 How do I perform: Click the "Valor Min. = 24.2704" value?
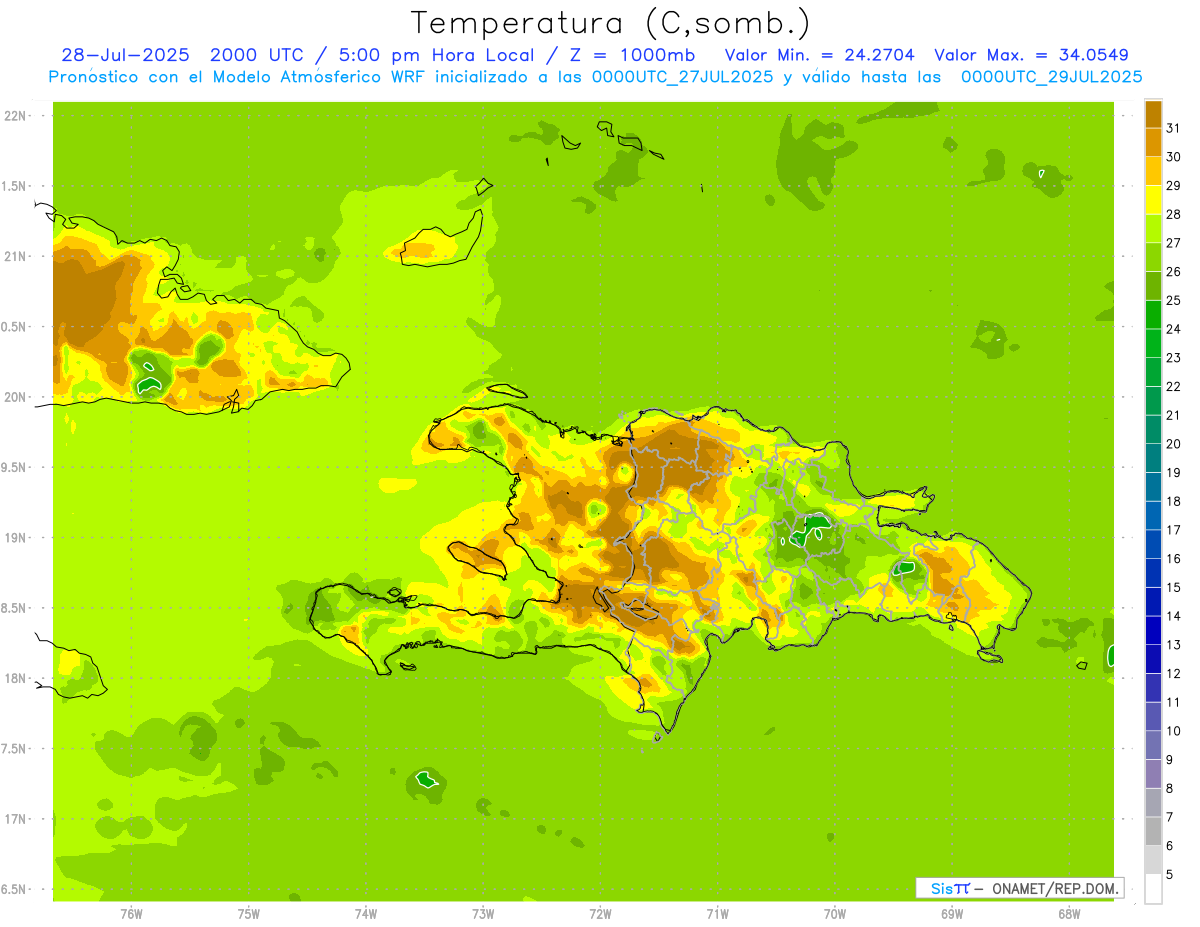pos(819,55)
